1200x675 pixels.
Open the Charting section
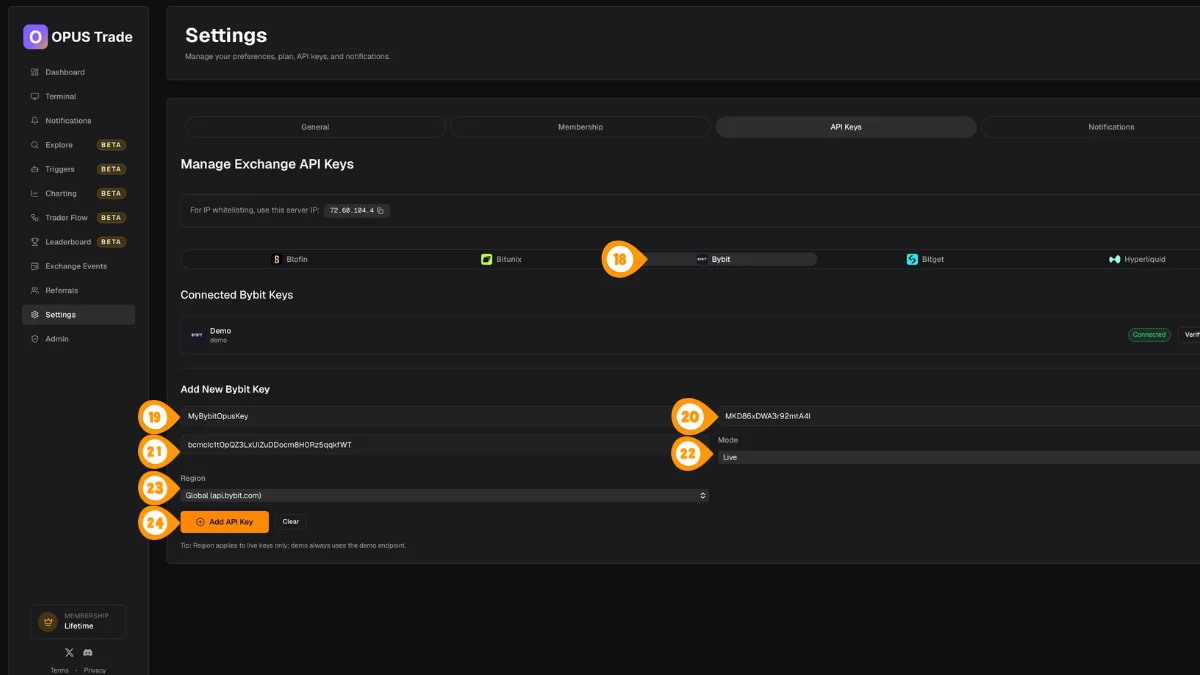point(78,193)
